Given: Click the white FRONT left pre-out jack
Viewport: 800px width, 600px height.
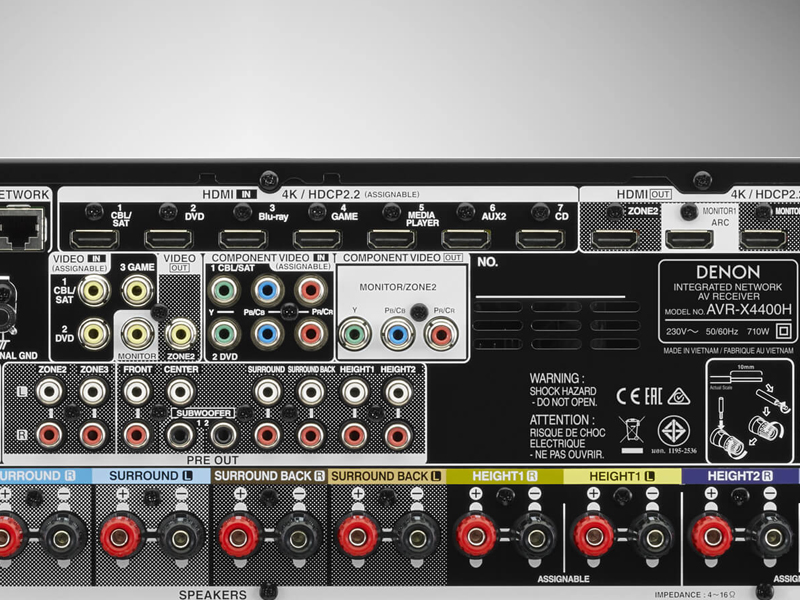Looking at the screenshot, I should pyautogui.click(x=137, y=392).
